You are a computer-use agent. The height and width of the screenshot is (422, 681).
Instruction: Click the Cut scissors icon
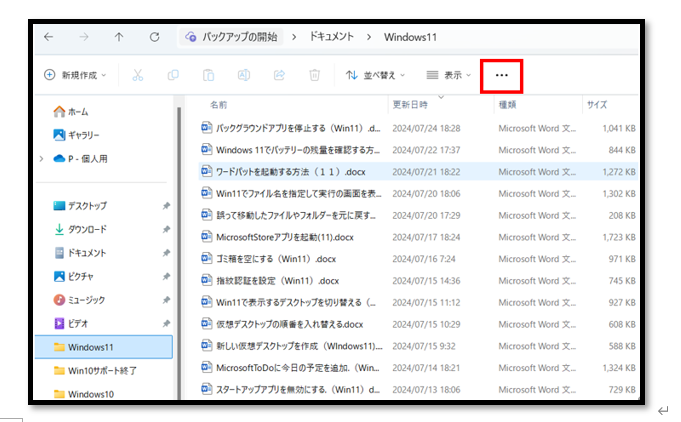pos(138,75)
